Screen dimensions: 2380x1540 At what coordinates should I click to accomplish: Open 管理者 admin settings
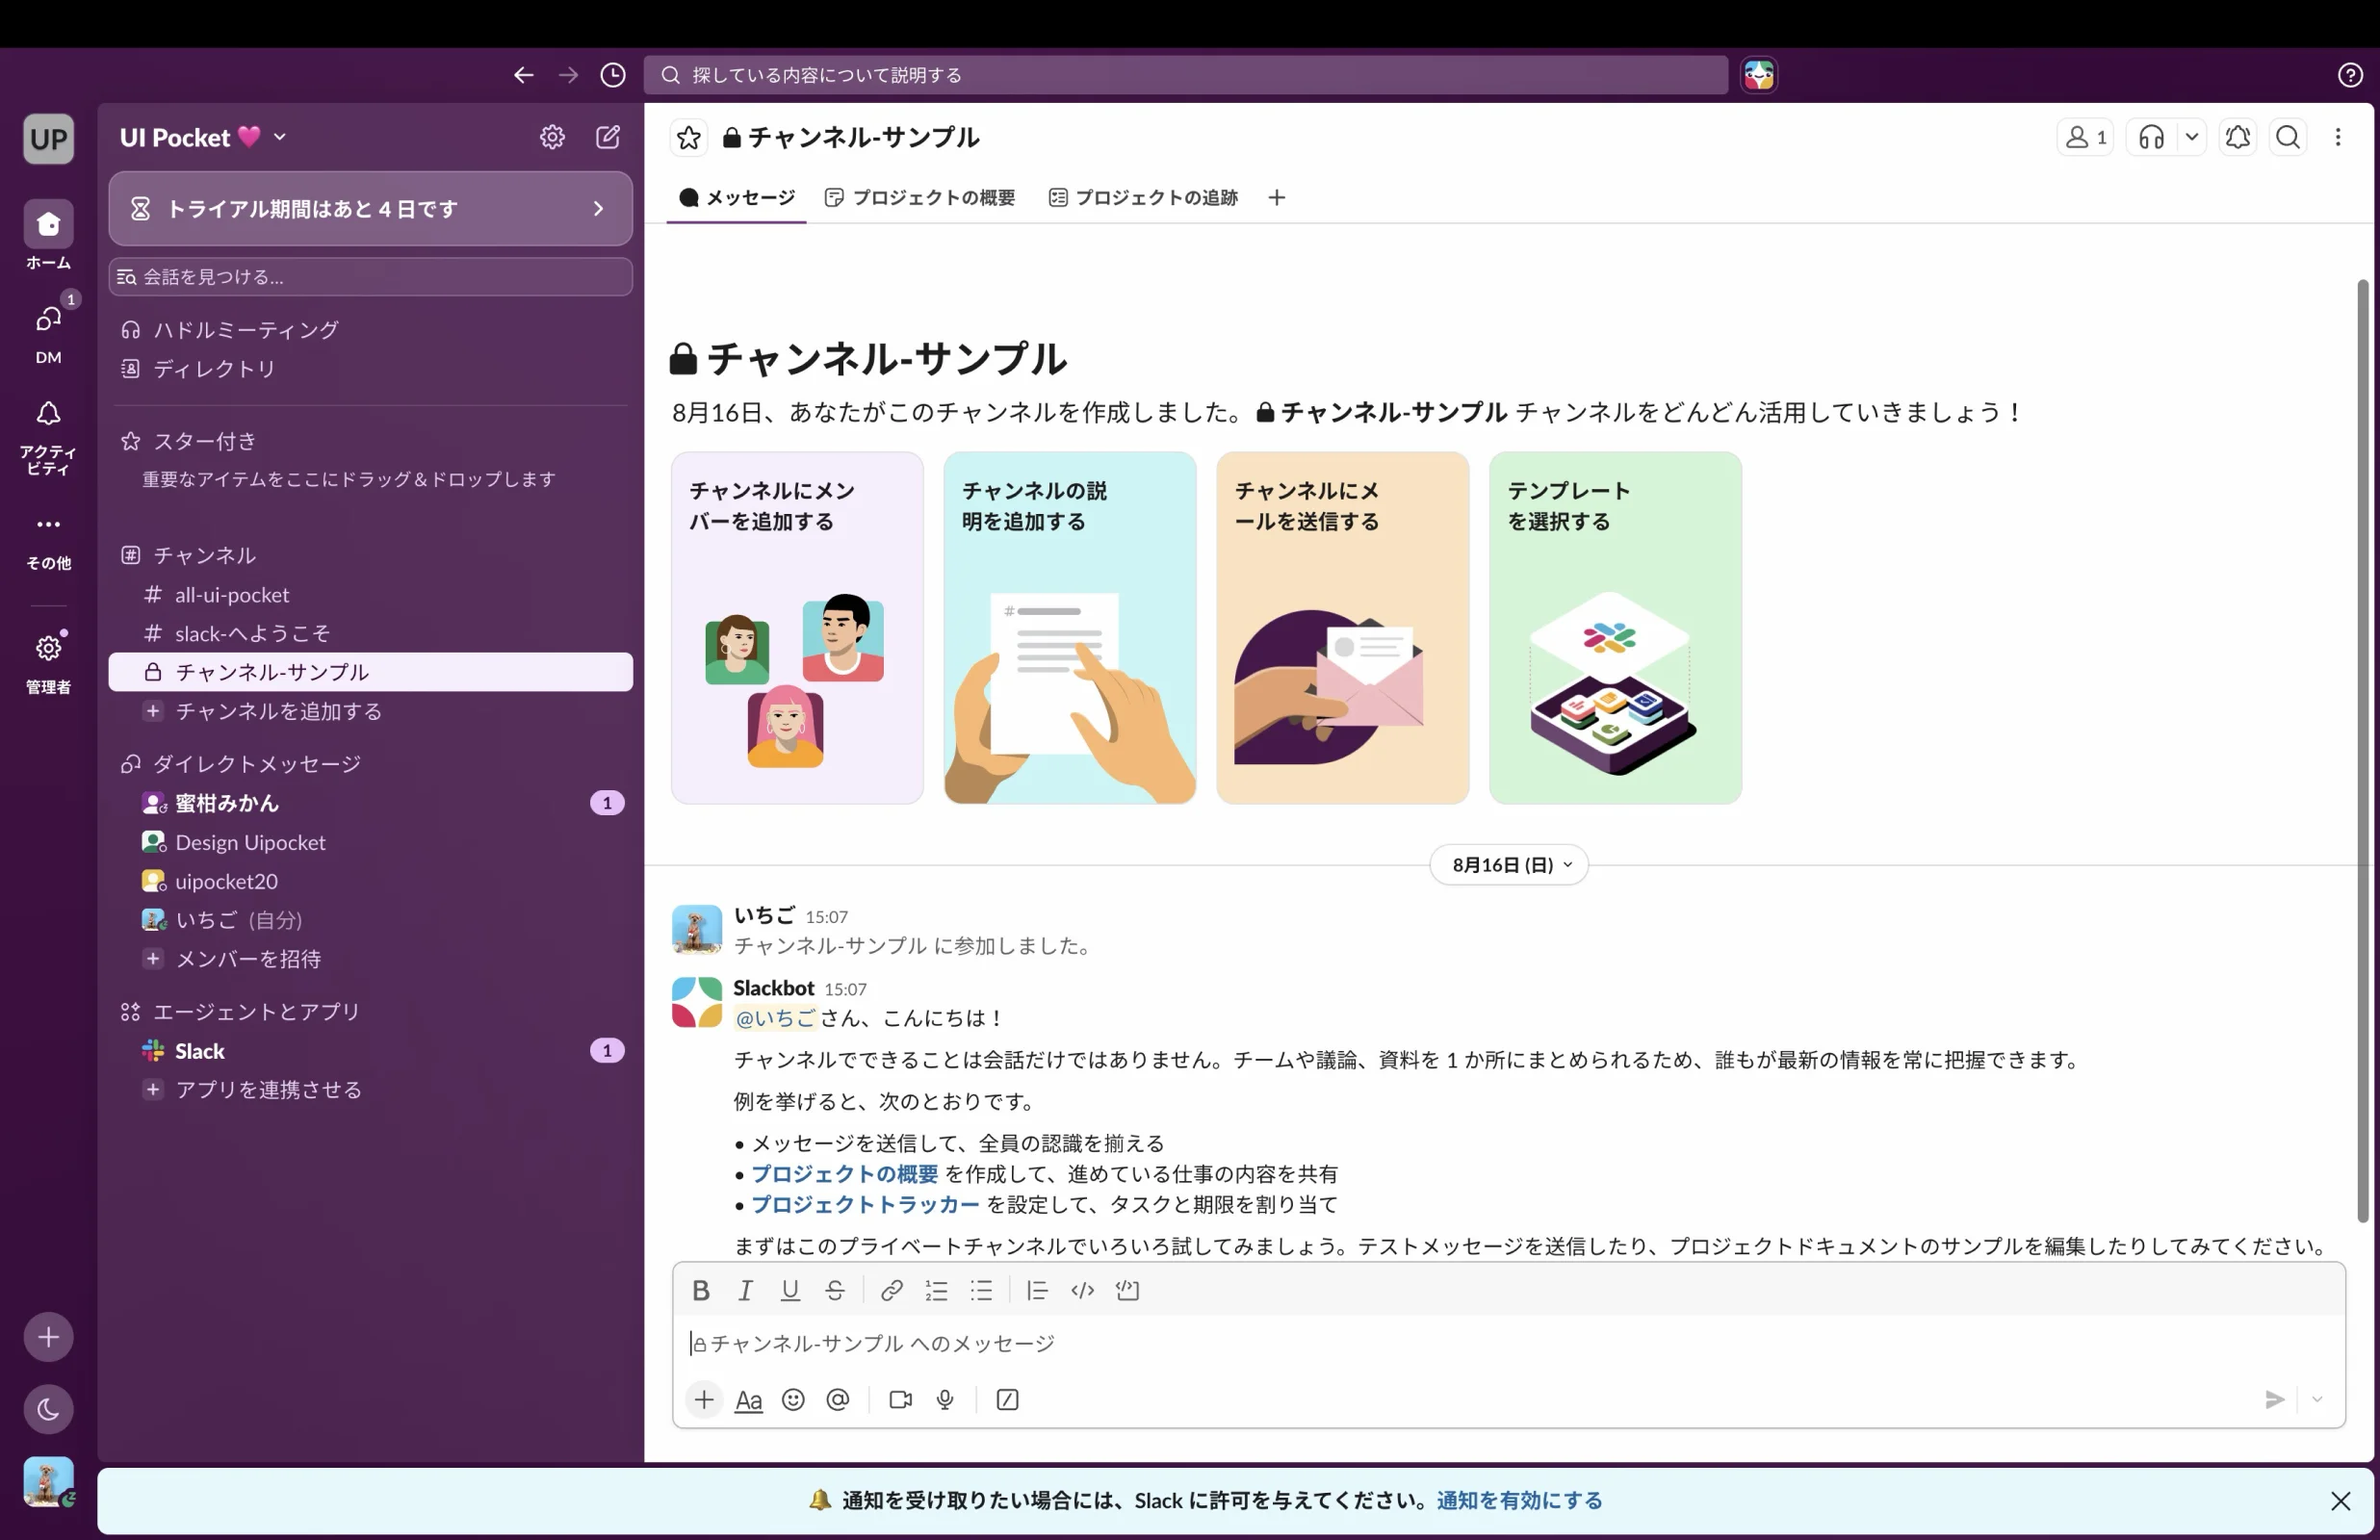(48, 662)
